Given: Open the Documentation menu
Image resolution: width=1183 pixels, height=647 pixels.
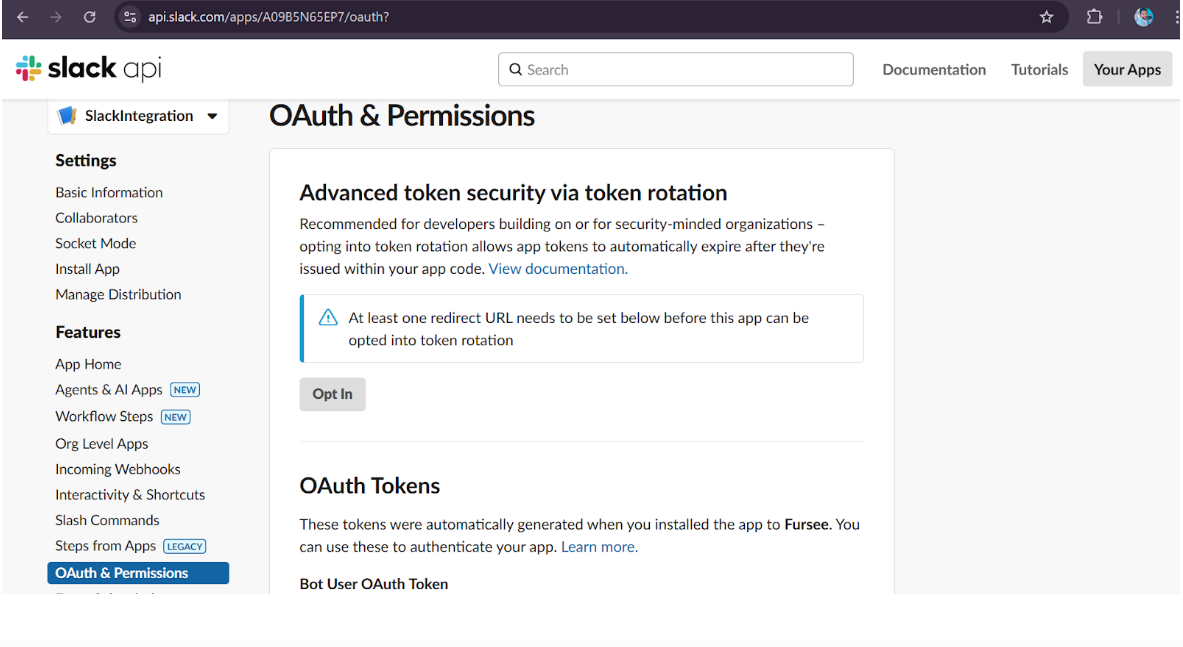Looking at the screenshot, I should coord(934,69).
